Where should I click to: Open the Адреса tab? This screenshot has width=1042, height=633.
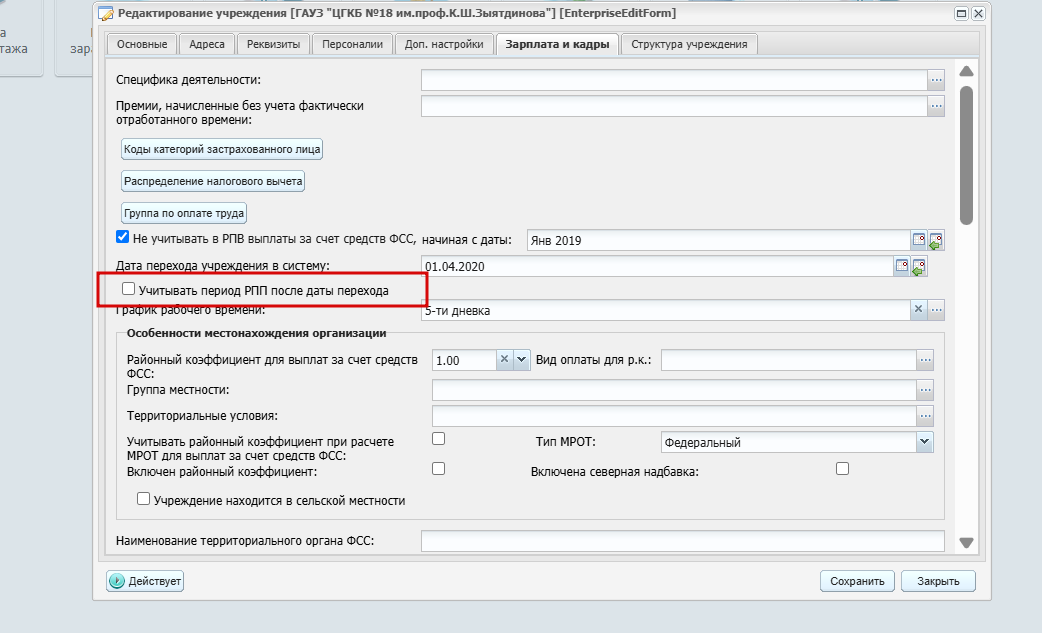click(x=207, y=45)
